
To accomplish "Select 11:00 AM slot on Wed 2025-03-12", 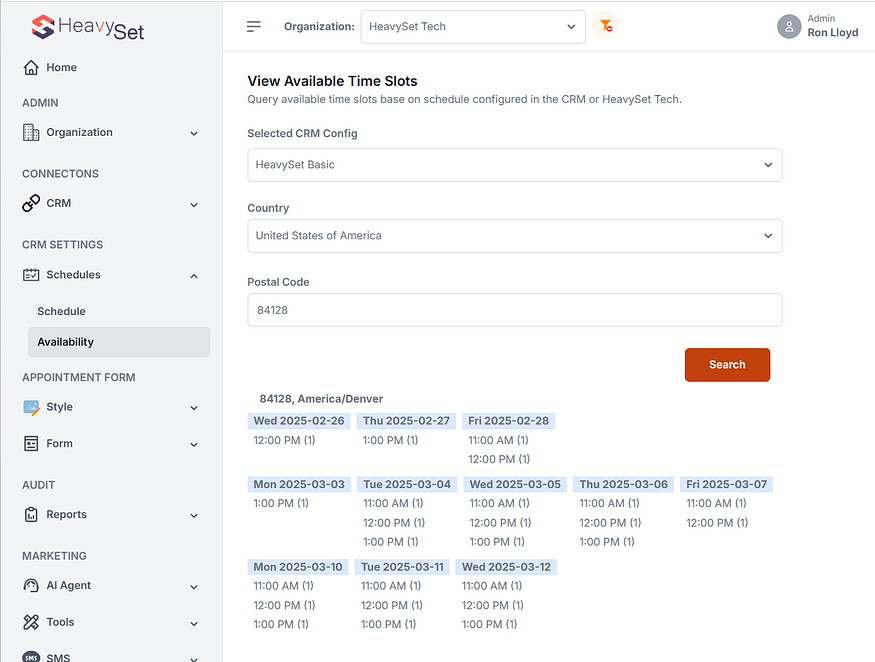I will pos(492,586).
